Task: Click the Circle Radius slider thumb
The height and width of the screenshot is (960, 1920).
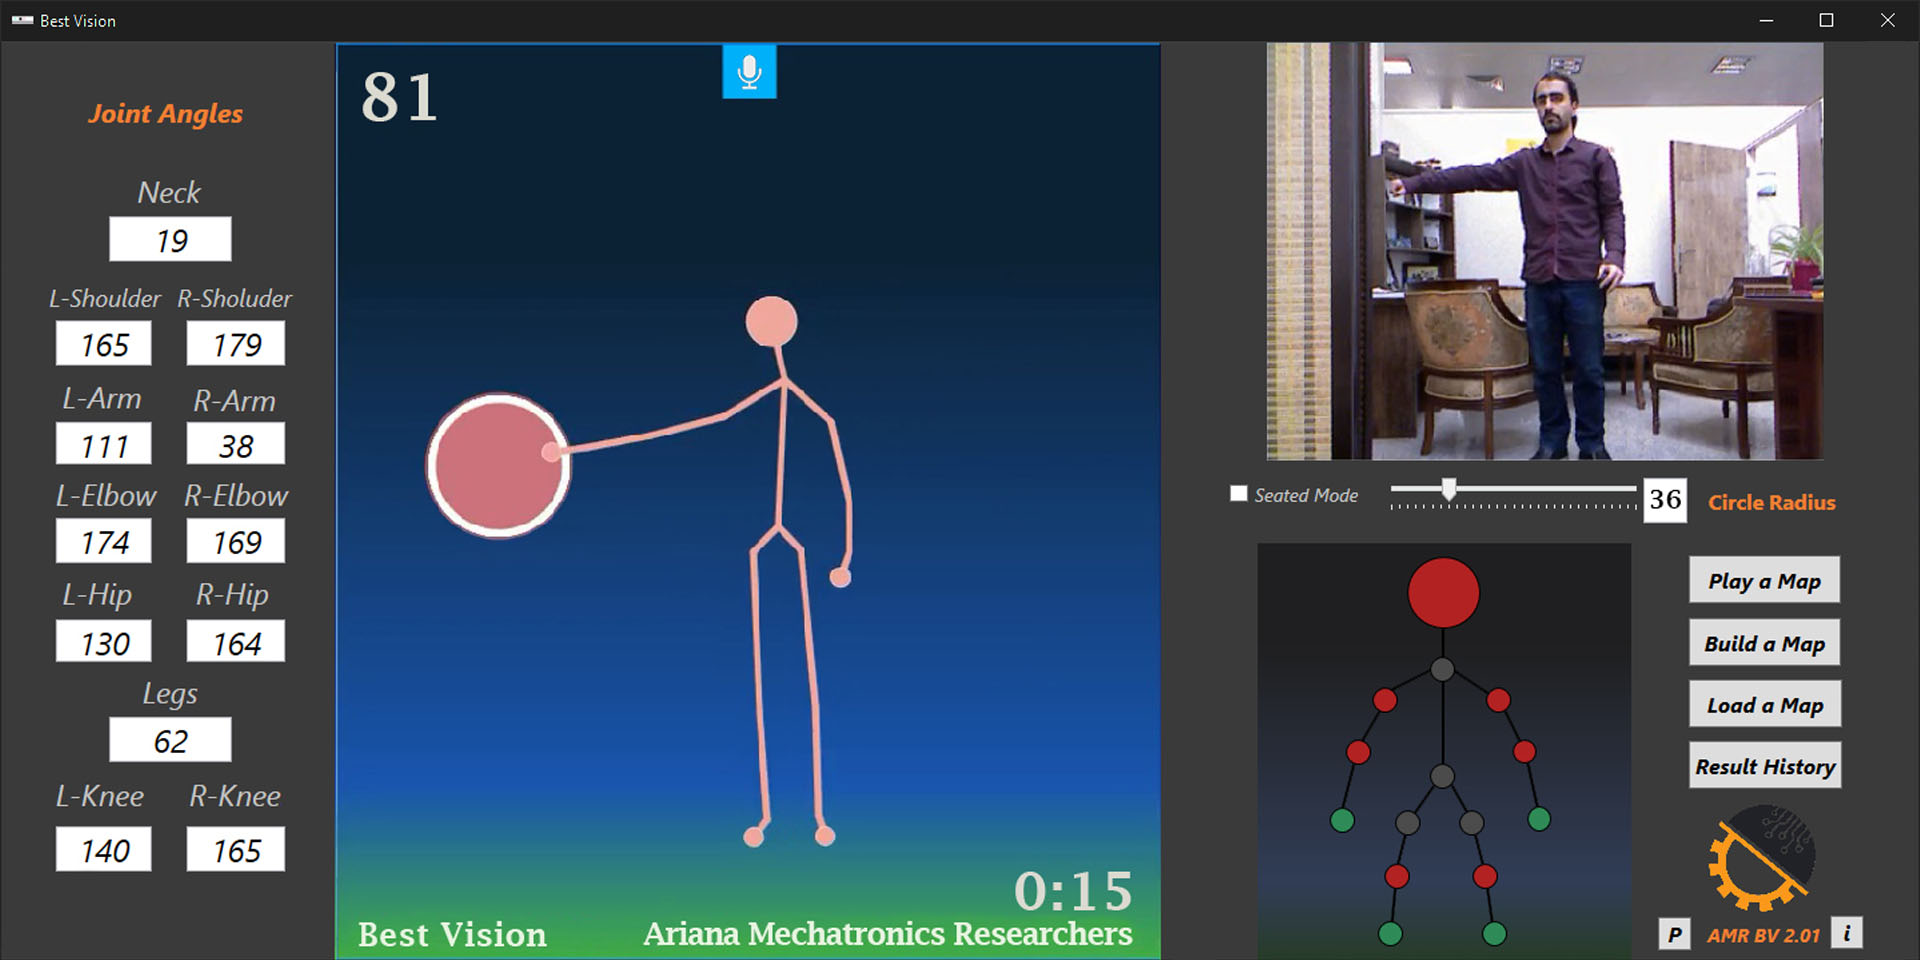Action: click(x=1448, y=489)
